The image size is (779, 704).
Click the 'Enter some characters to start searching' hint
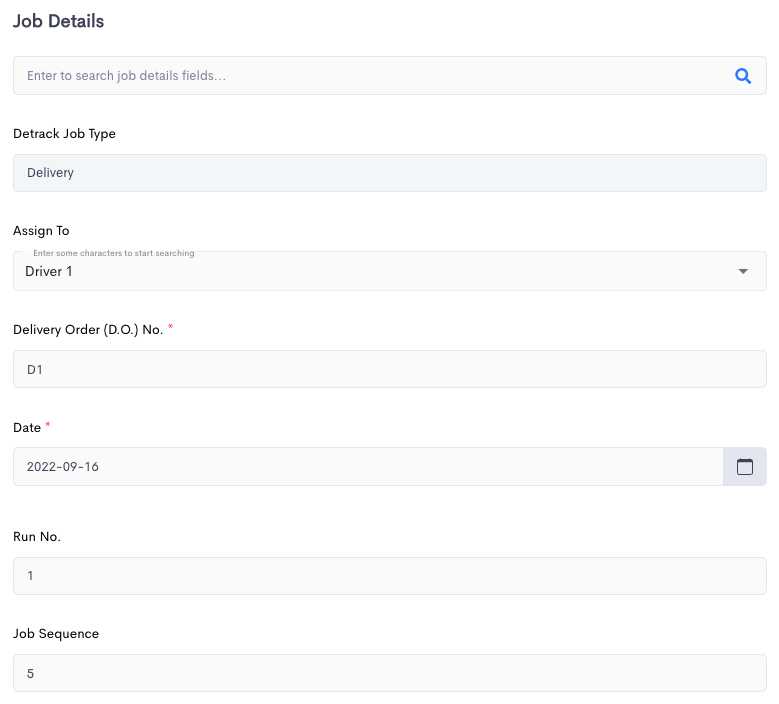pyautogui.click(x=114, y=253)
